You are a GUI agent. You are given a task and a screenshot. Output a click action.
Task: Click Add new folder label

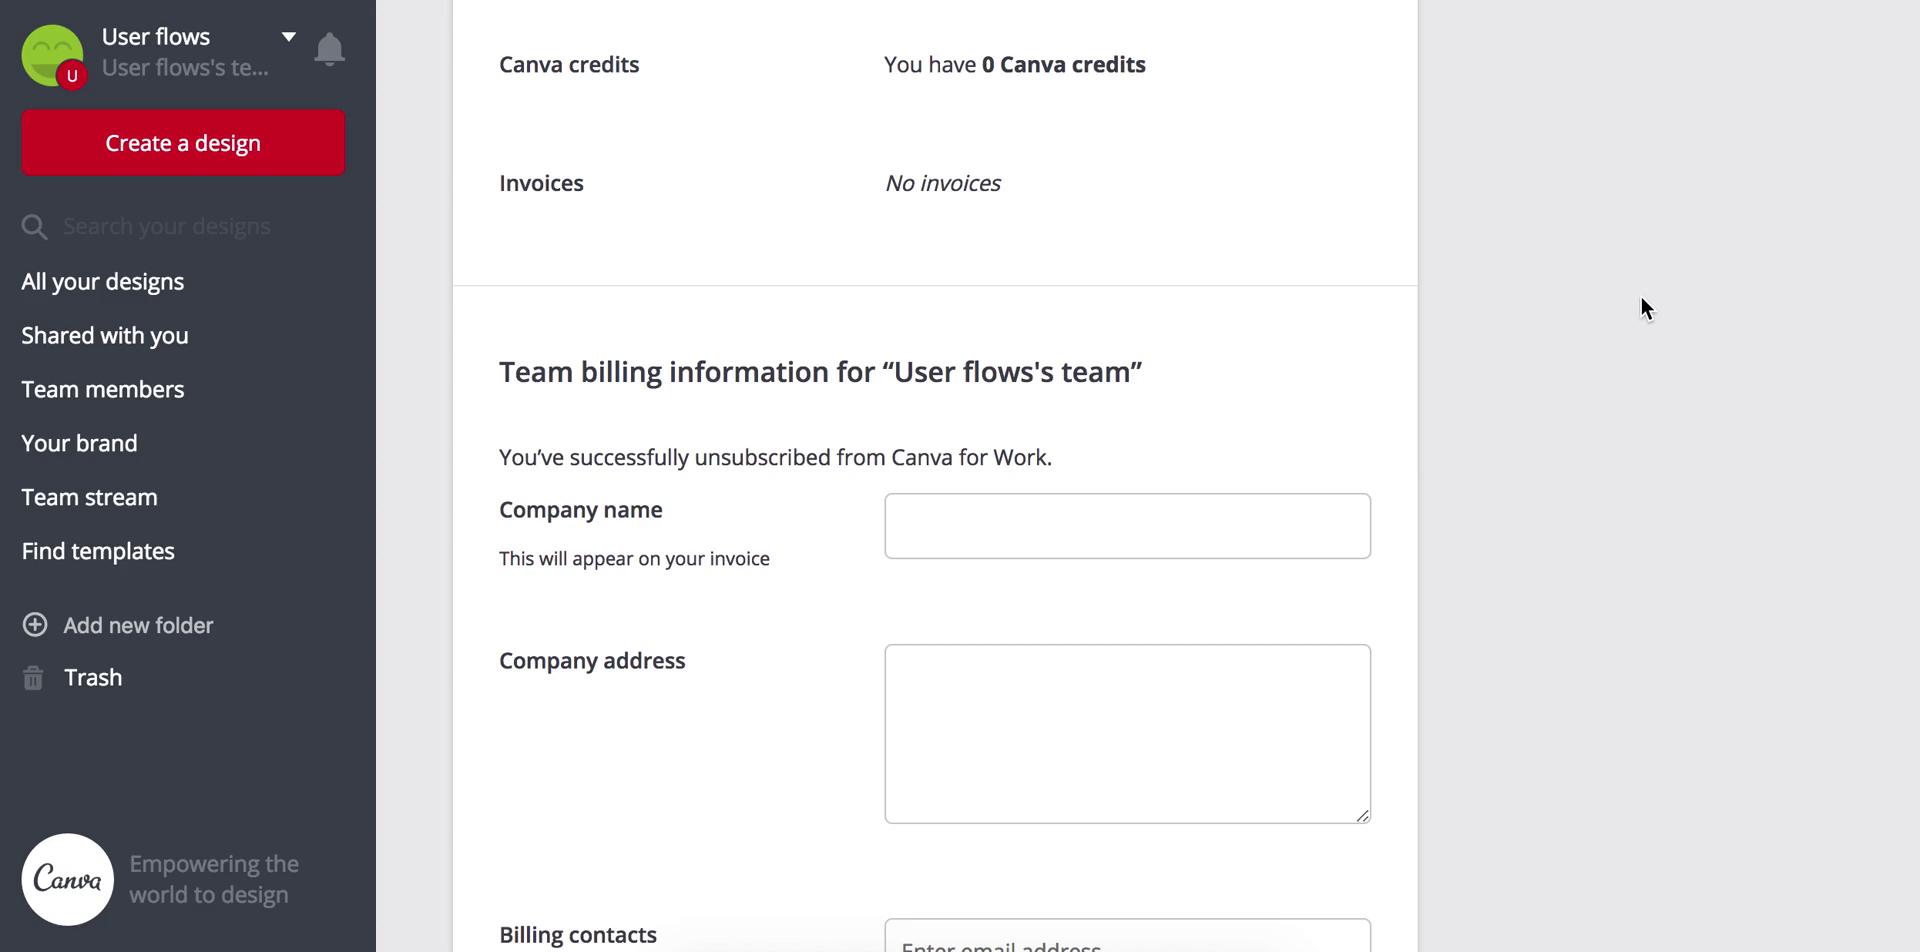(x=138, y=626)
